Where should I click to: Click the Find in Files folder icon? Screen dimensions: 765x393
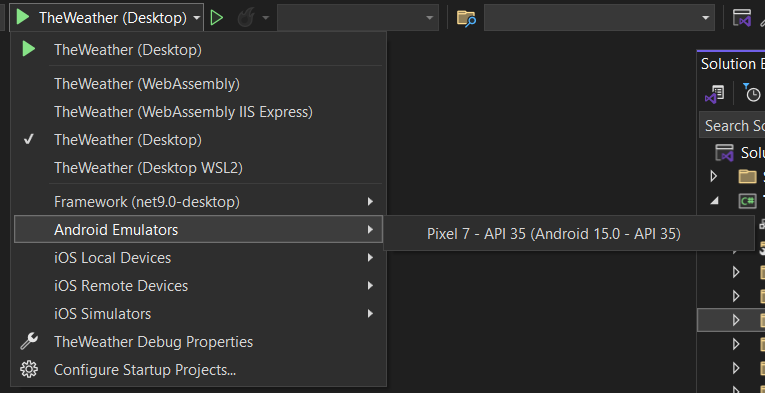[x=466, y=18]
